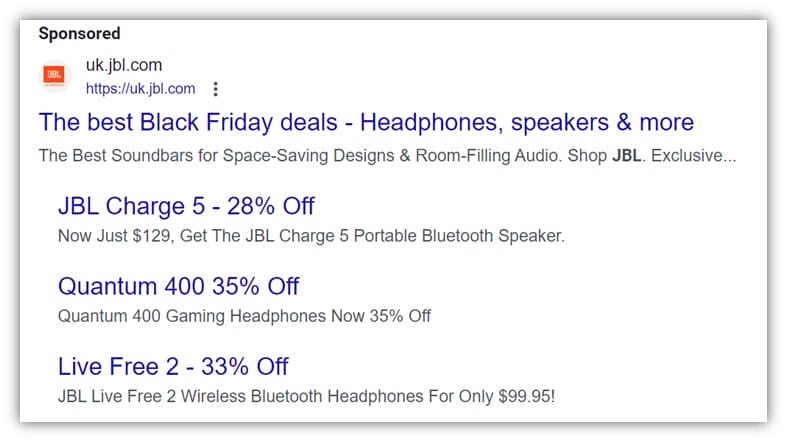Open the JBL Charge 5 - 28% Off sitelink
The height and width of the screenshot is (442, 787).
pyautogui.click(x=186, y=206)
